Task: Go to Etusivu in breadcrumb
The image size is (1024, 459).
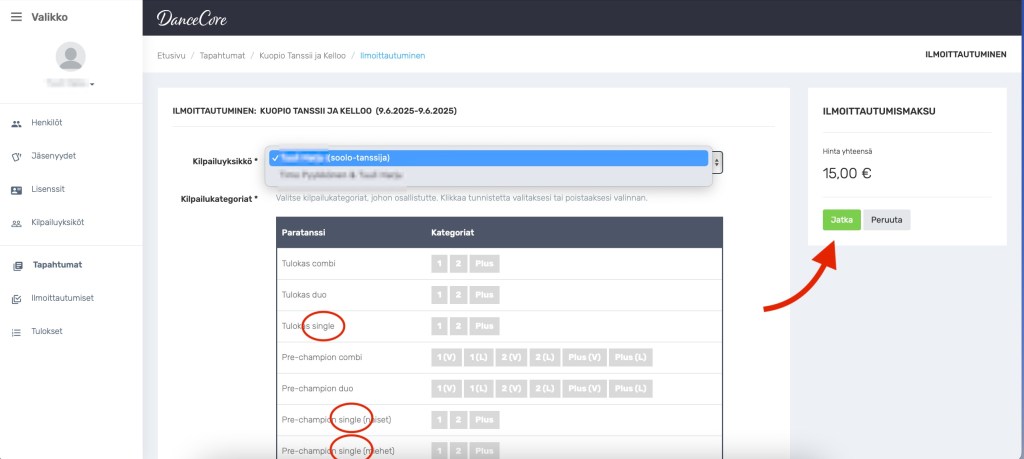Action: [171, 55]
